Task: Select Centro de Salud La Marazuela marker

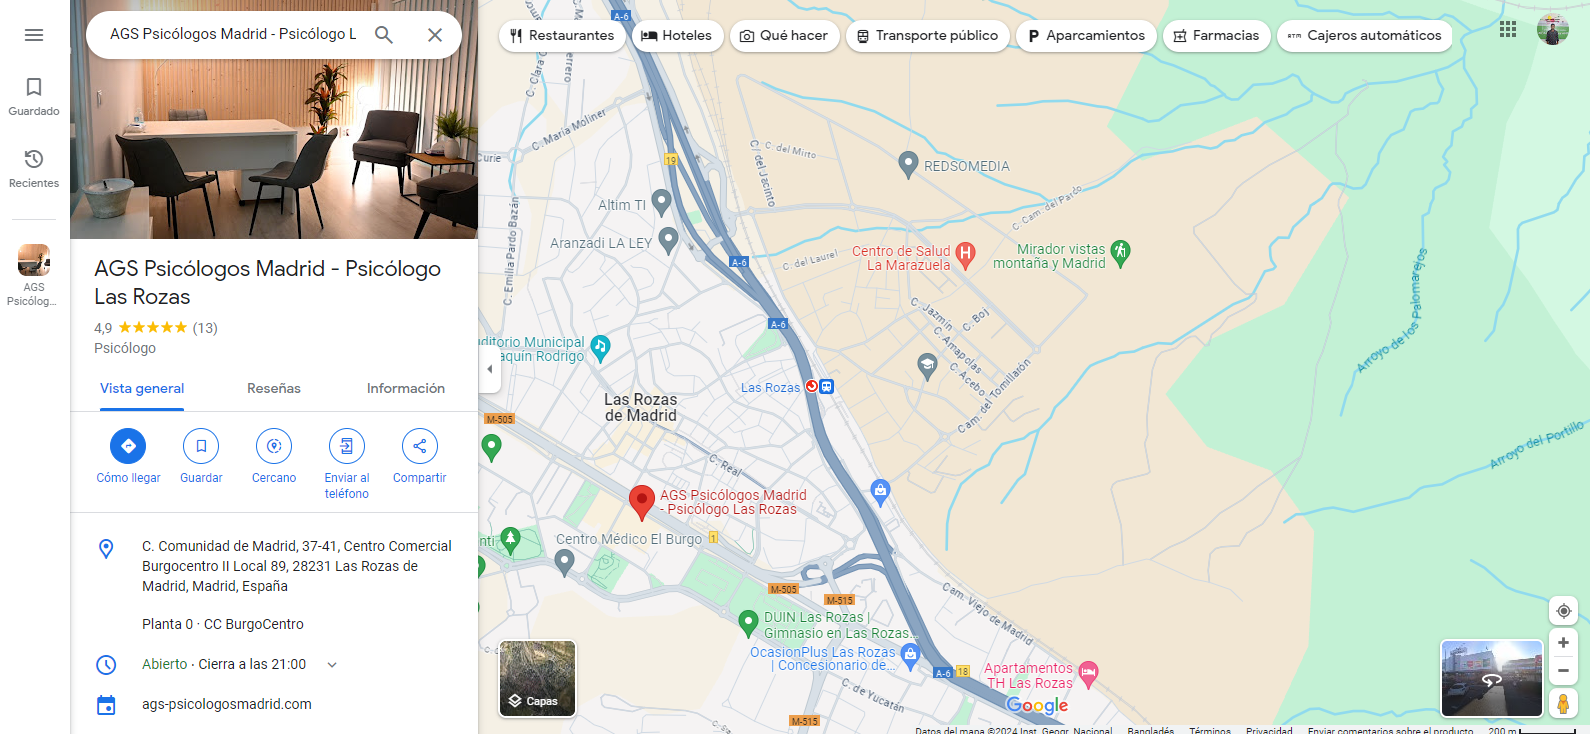Action: [965, 255]
